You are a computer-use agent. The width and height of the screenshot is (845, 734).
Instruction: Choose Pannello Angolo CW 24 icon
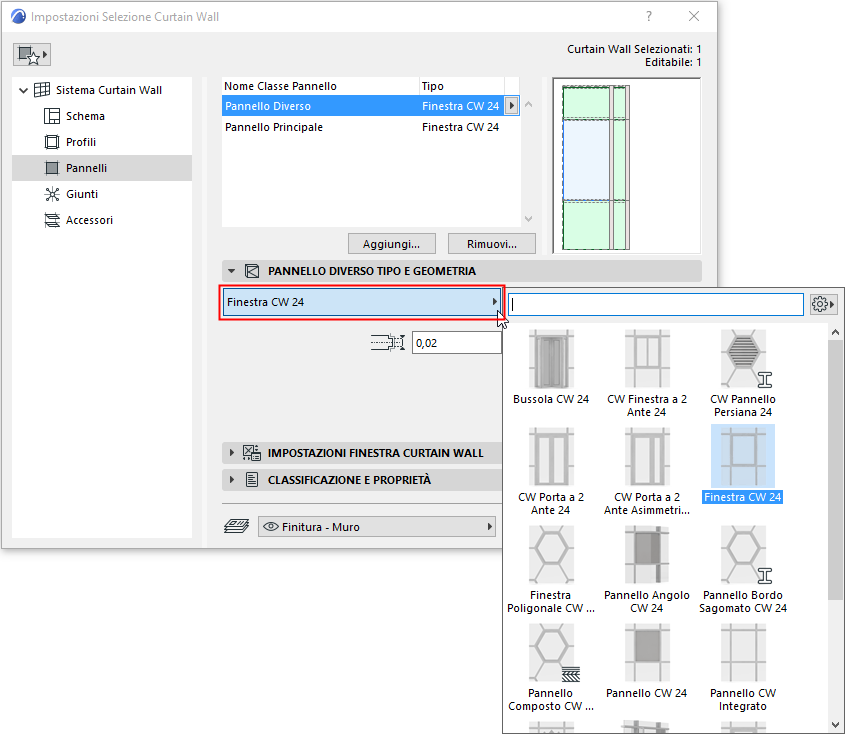pos(647,556)
